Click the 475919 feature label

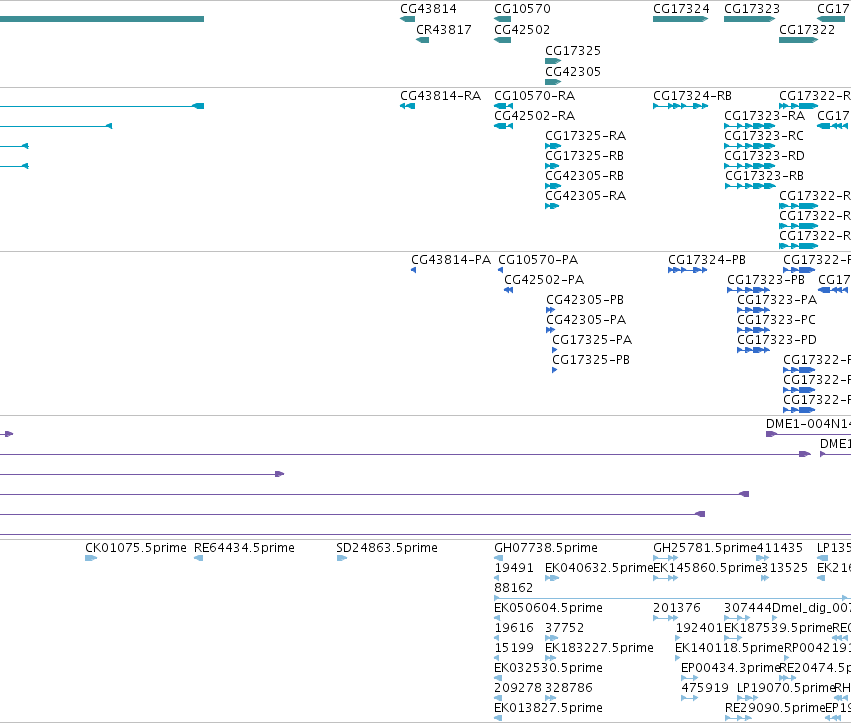(704, 688)
